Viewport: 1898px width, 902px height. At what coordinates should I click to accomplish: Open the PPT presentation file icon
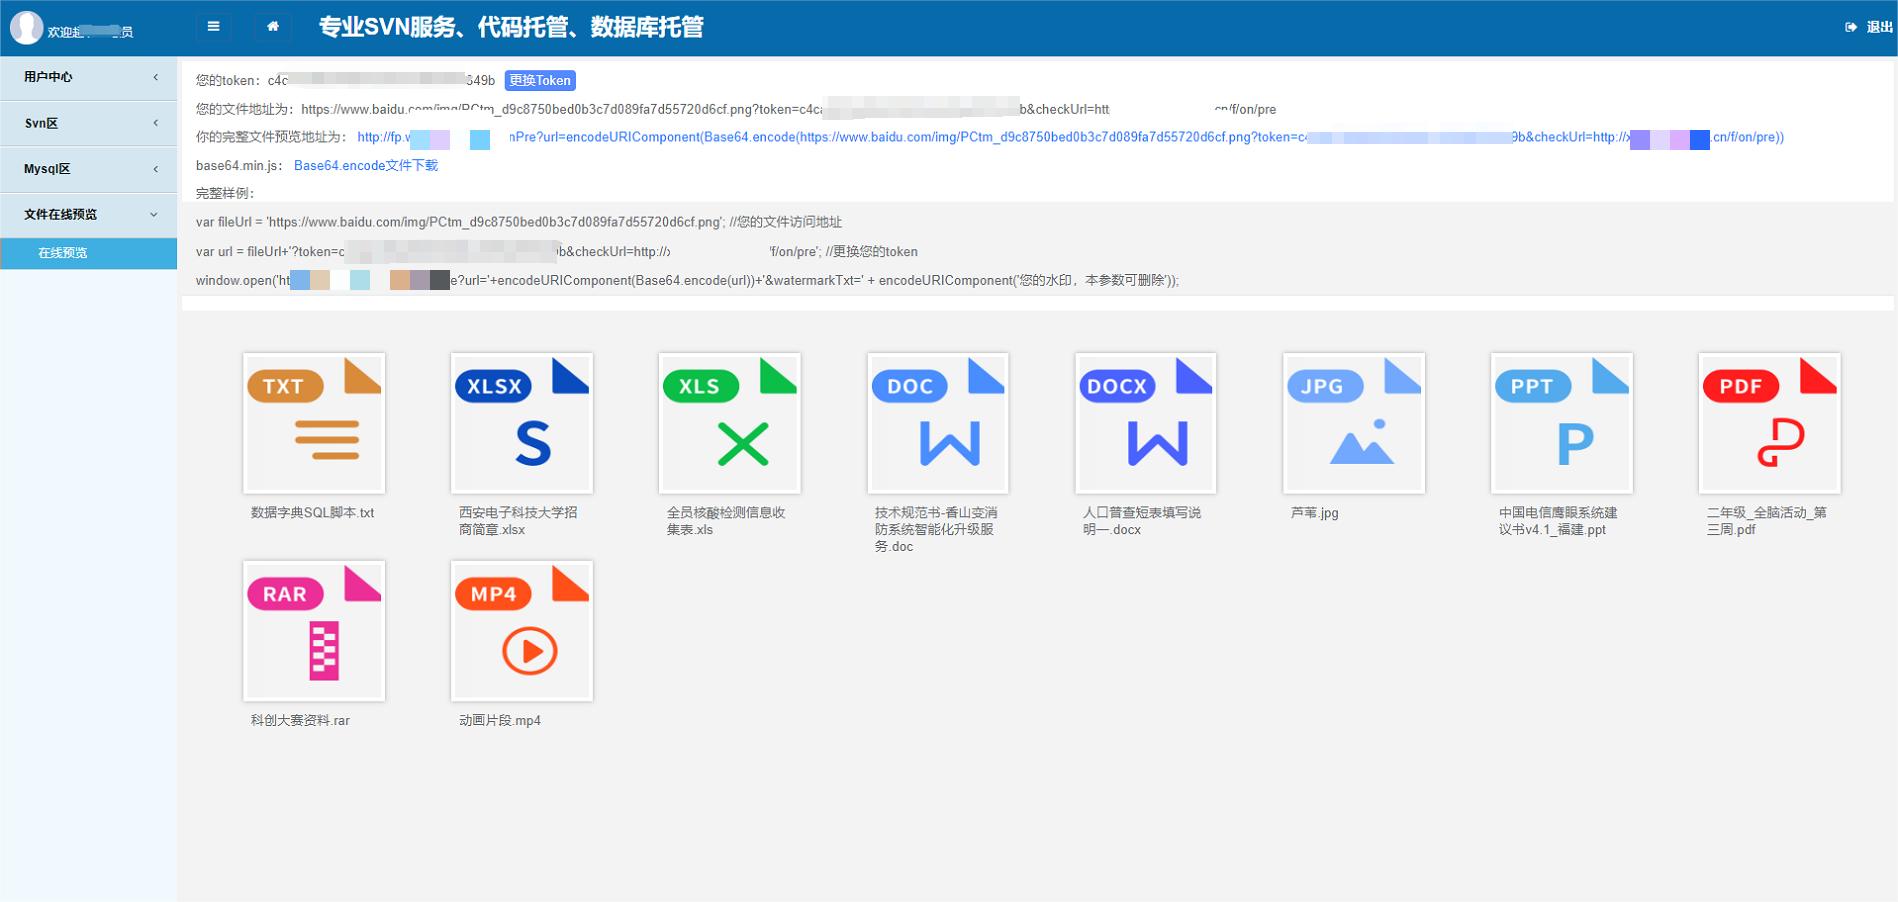pyautogui.click(x=1562, y=423)
